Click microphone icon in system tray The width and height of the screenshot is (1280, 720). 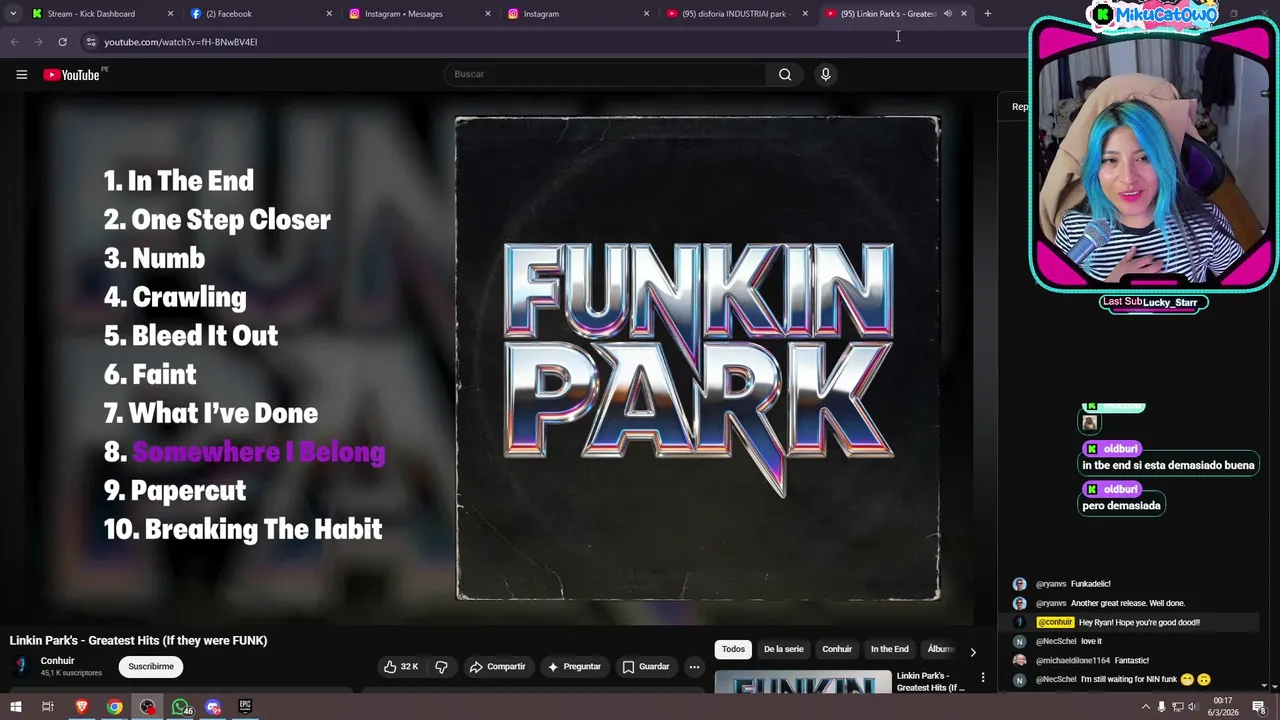pos(1161,707)
